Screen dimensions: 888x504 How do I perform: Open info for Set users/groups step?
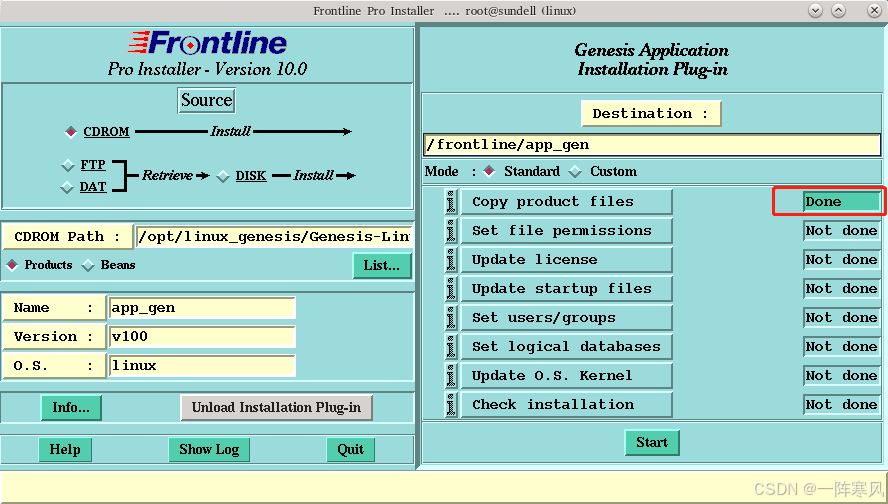pos(451,318)
